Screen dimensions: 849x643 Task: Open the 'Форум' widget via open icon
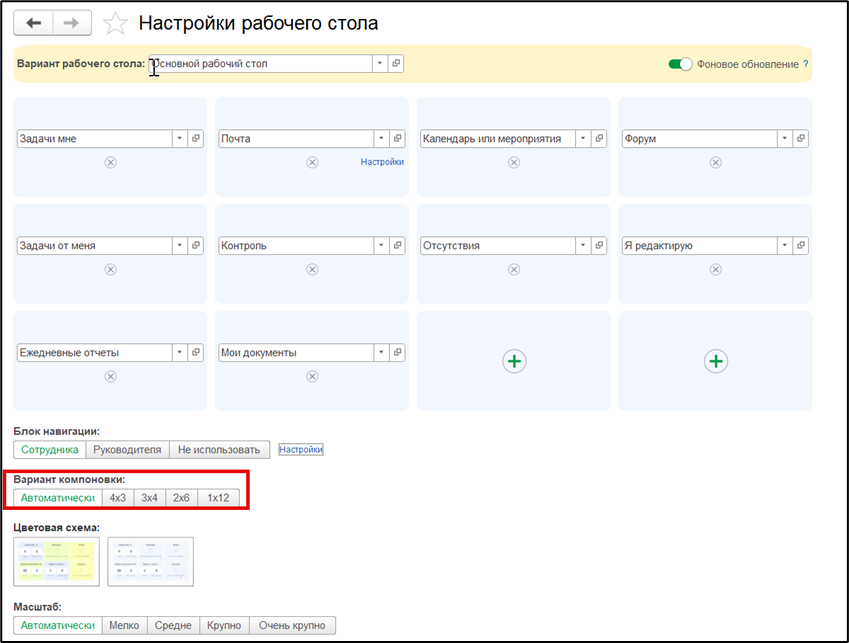coord(801,139)
